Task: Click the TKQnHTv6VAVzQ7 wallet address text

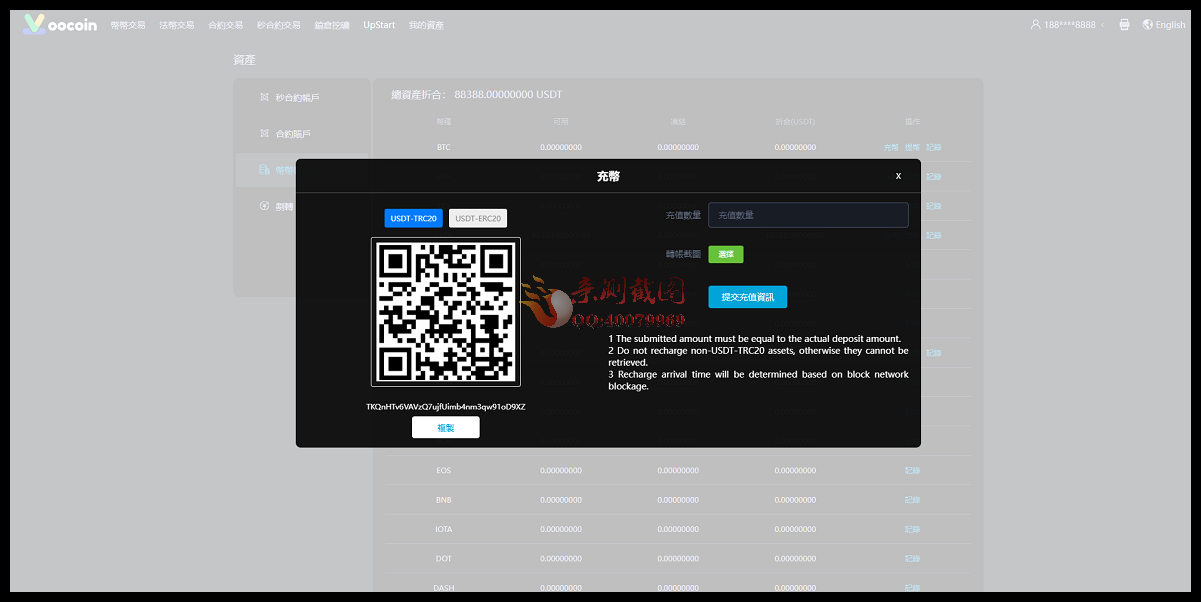Action: 446,407
